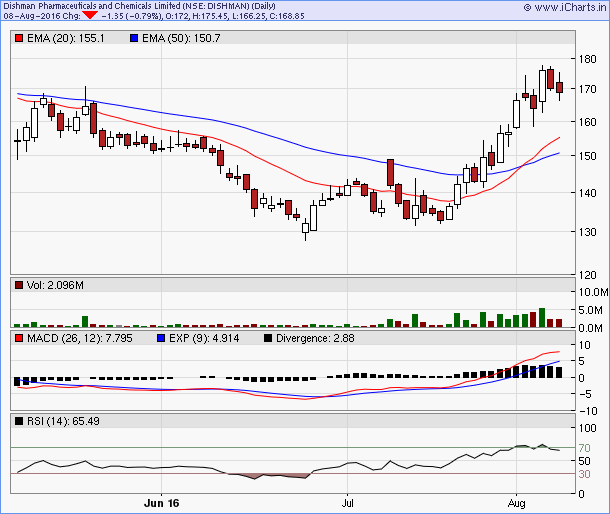Click the EXP (9): 4.914 label
Screen dimensions: 610x514
[x=204, y=338]
